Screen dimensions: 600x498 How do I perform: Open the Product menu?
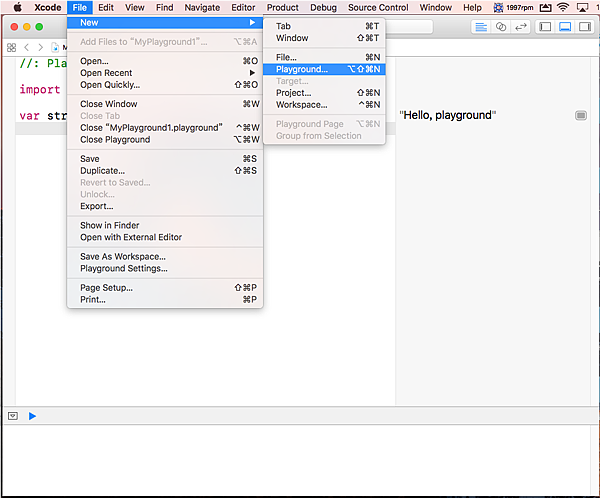282,7
